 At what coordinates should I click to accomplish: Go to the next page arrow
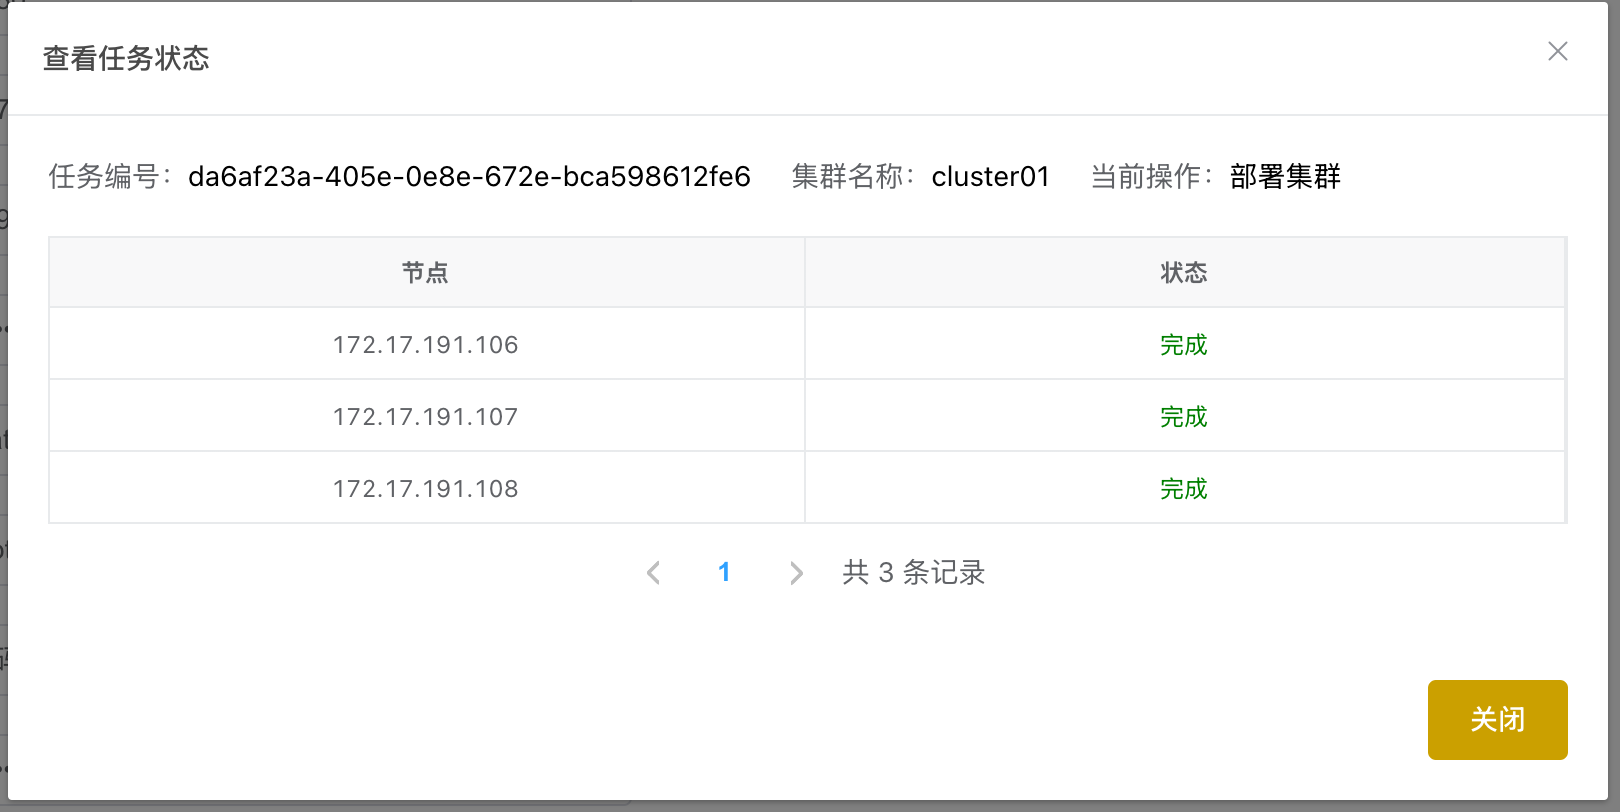[x=796, y=572]
